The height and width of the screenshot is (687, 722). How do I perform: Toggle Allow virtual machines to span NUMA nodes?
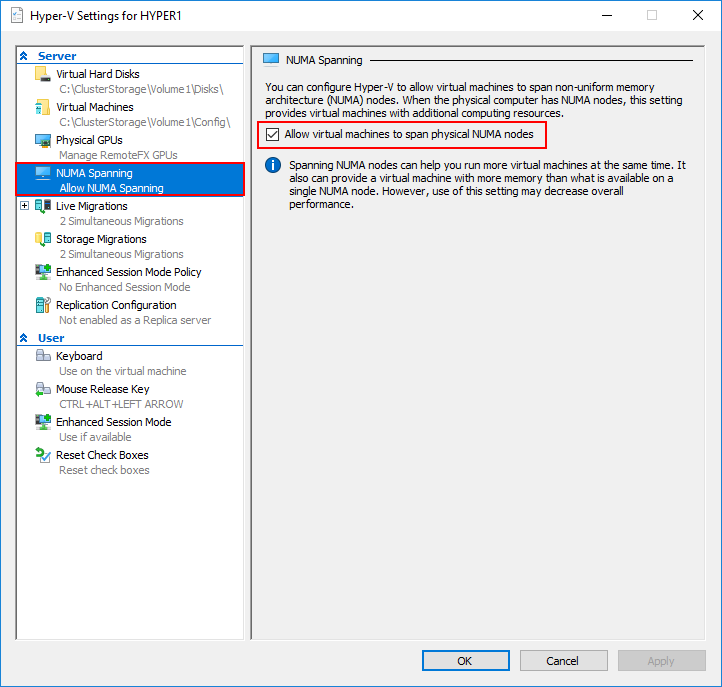click(x=273, y=134)
